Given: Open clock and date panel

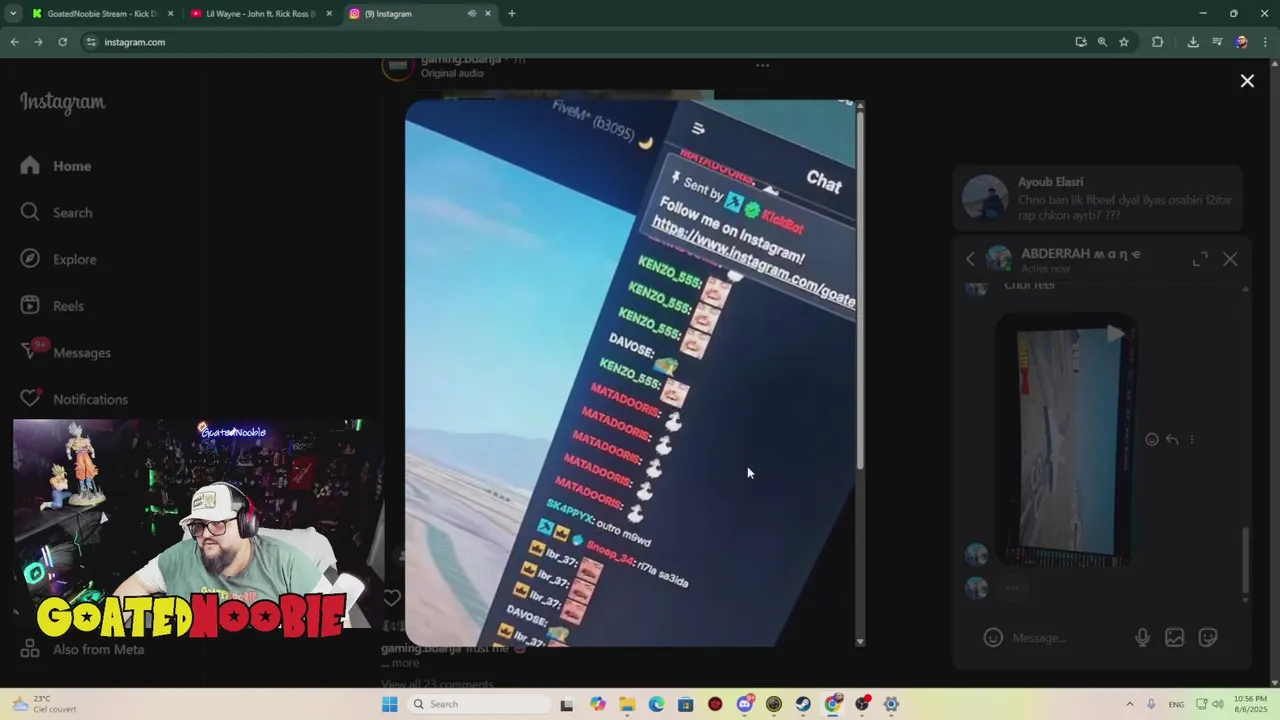Looking at the screenshot, I should [1250, 704].
